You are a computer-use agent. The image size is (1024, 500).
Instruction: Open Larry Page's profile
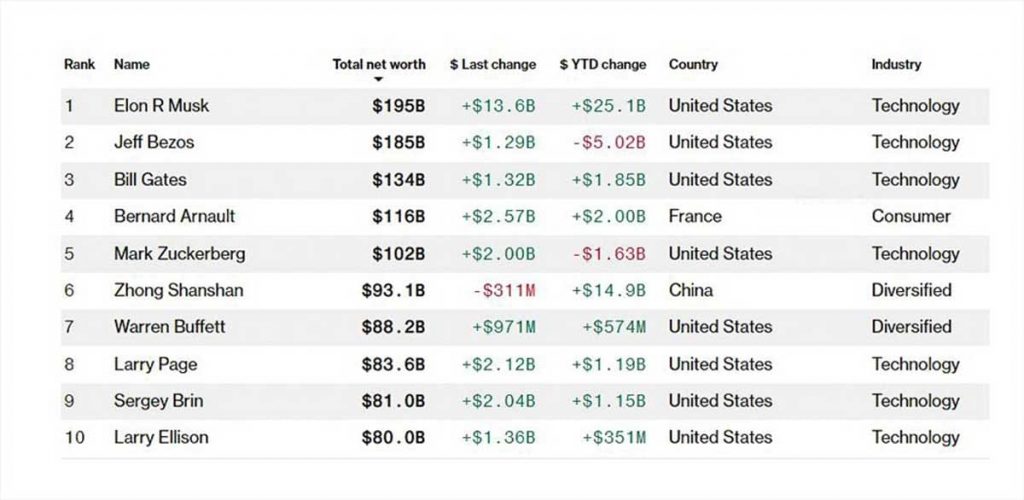click(154, 364)
